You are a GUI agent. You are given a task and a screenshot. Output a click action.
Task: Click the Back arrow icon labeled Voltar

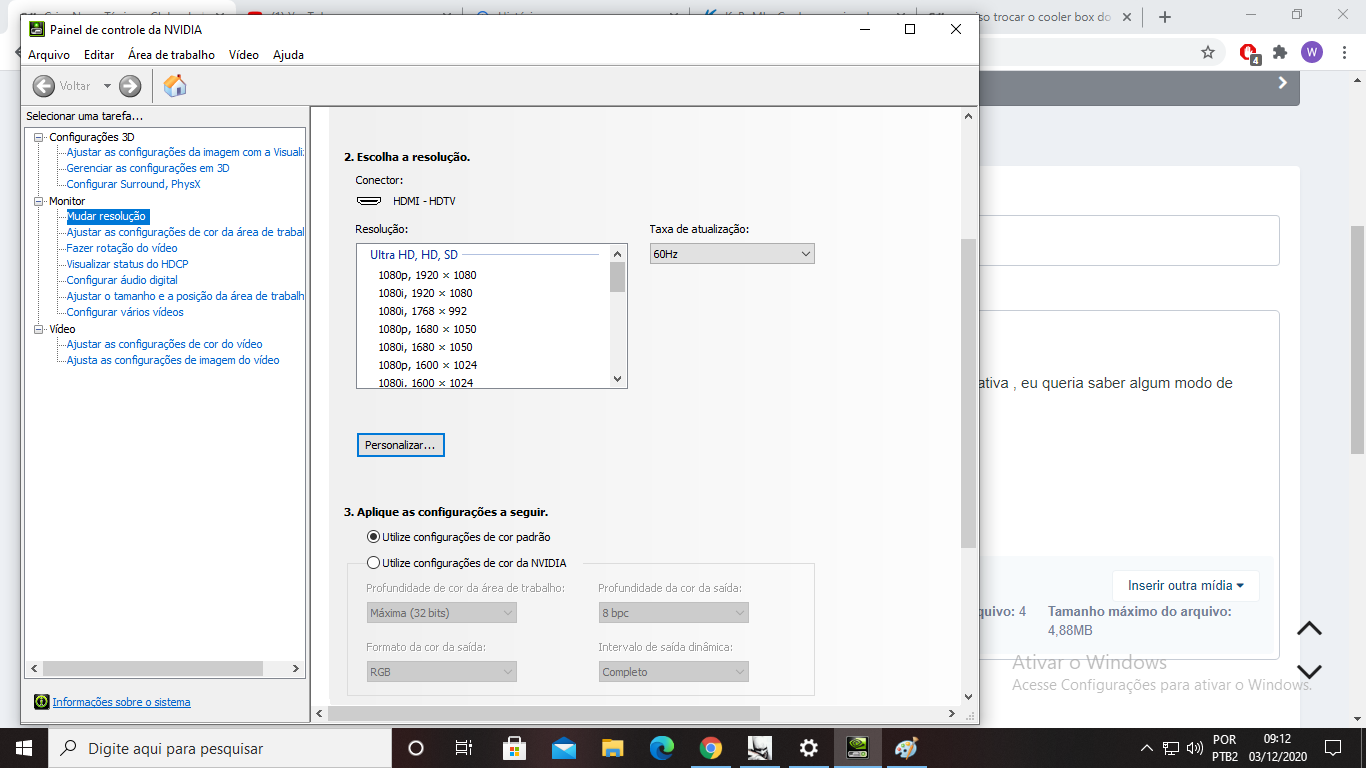coord(44,86)
